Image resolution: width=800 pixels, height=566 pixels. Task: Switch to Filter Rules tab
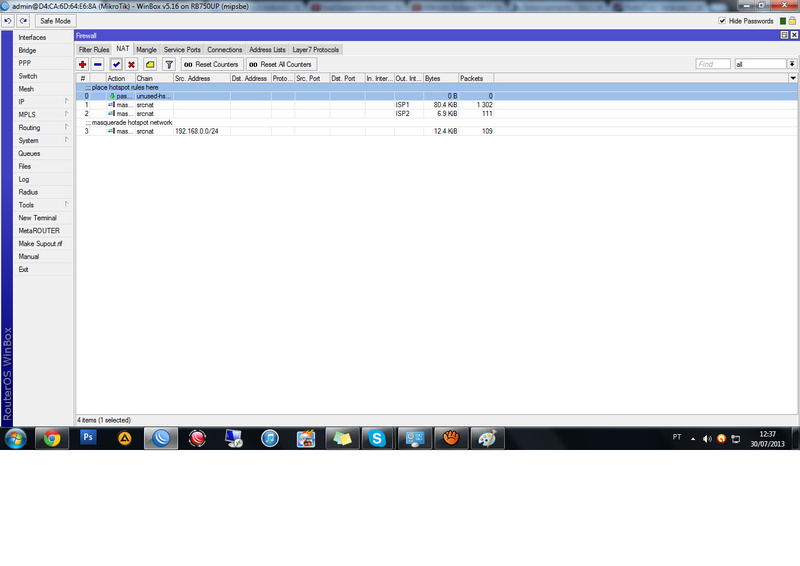point(94,50)
